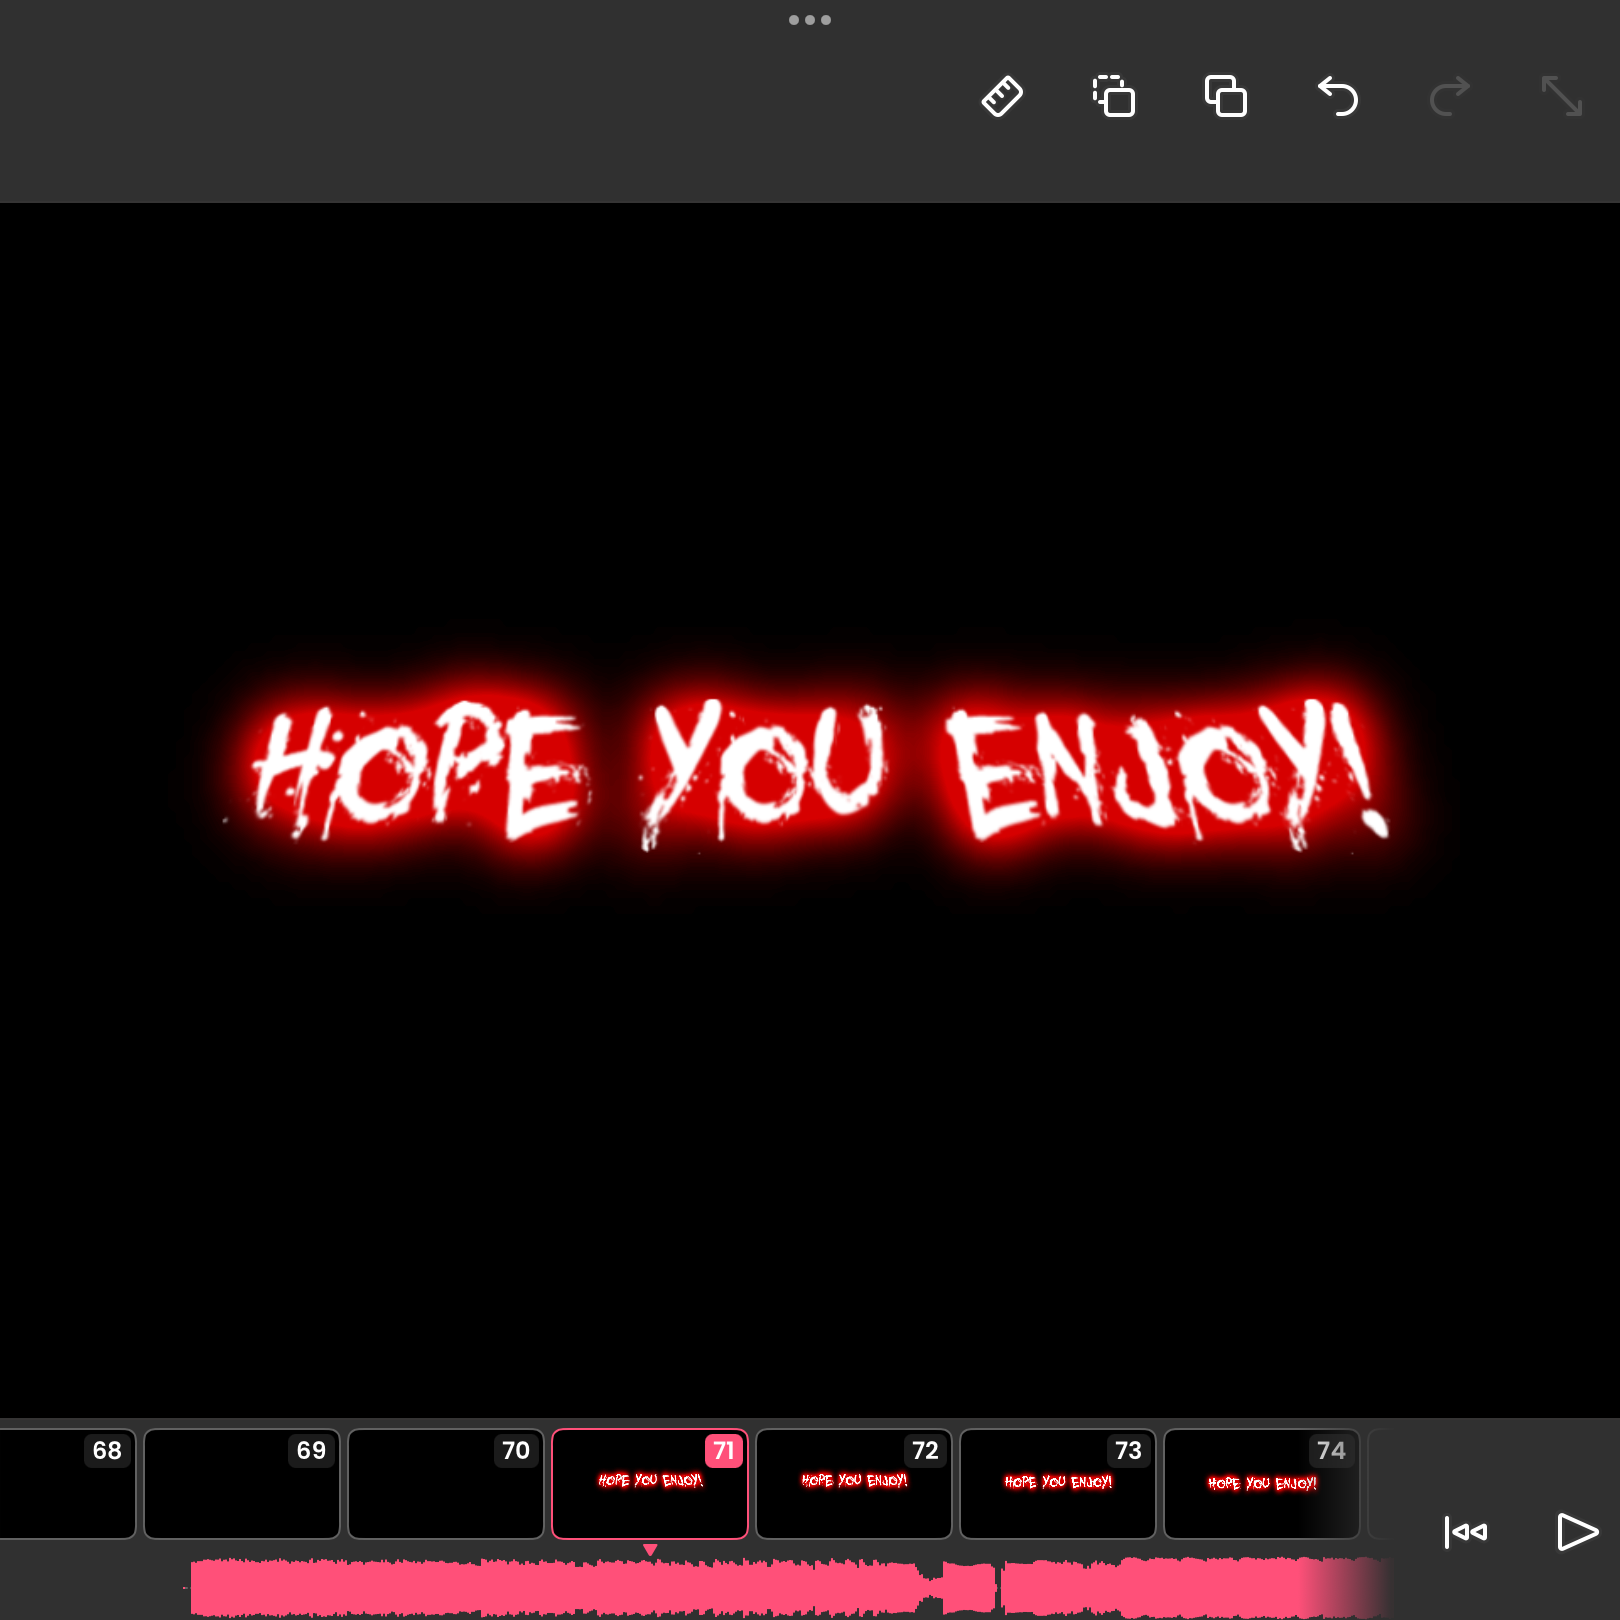The height and width of the screenshot is (1620, 1620).
Task: Select frame 73 in the timeline
Action: (x=1057, y=1484)
